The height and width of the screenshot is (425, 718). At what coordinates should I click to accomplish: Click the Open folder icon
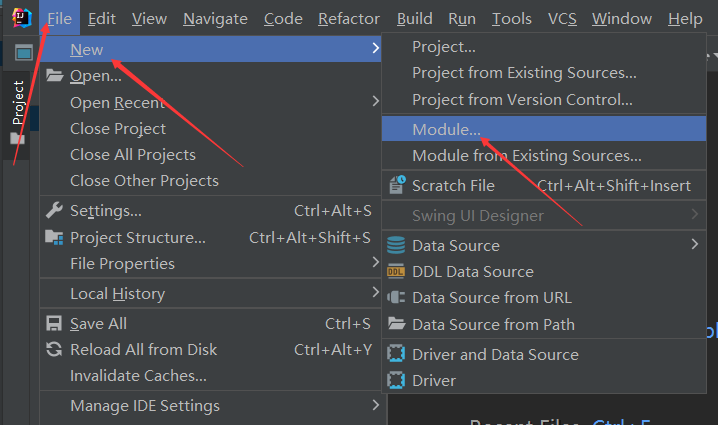click(x=54, y=77)
